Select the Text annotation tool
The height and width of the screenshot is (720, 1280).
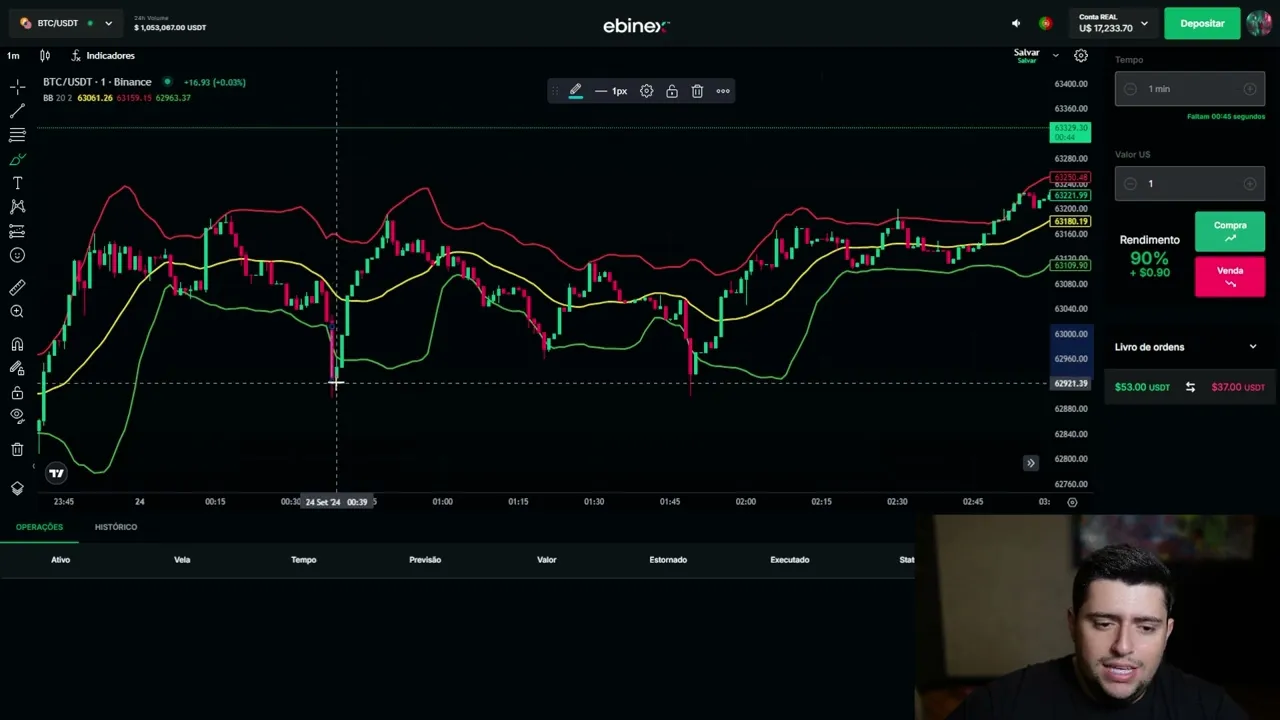click(x=17, y=183)
